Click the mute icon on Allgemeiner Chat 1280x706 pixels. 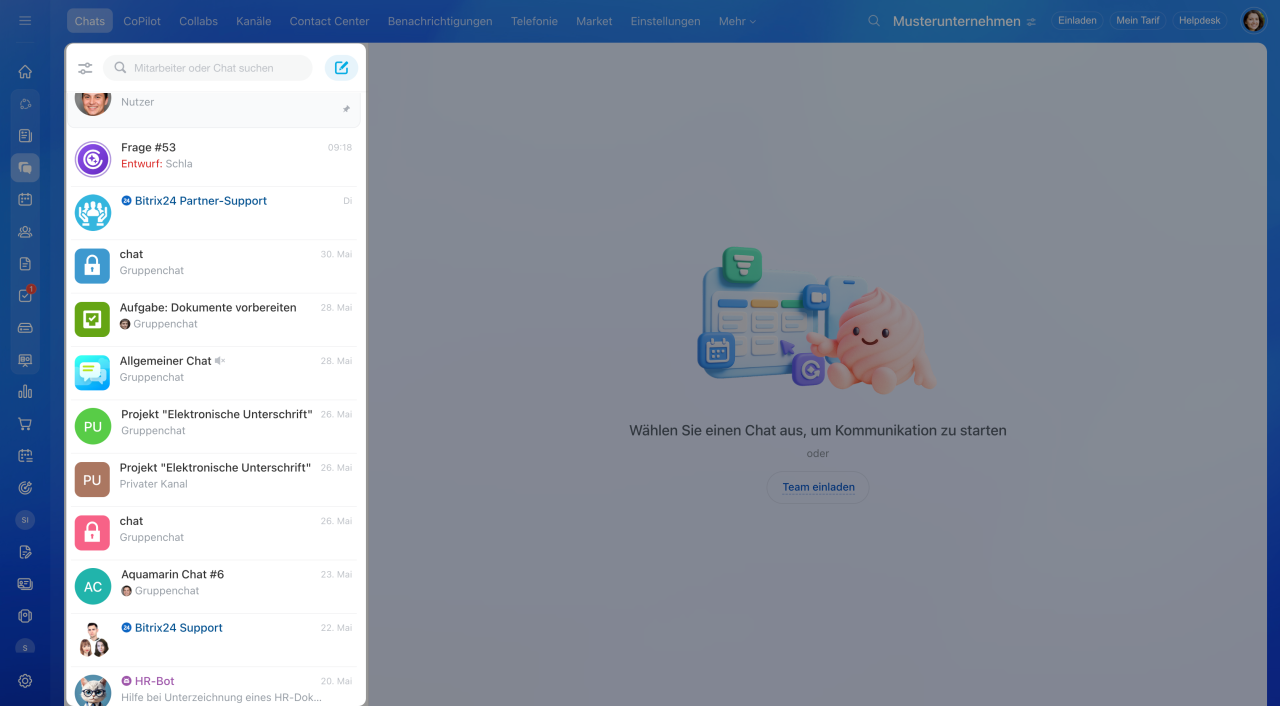tap(220, 361)
